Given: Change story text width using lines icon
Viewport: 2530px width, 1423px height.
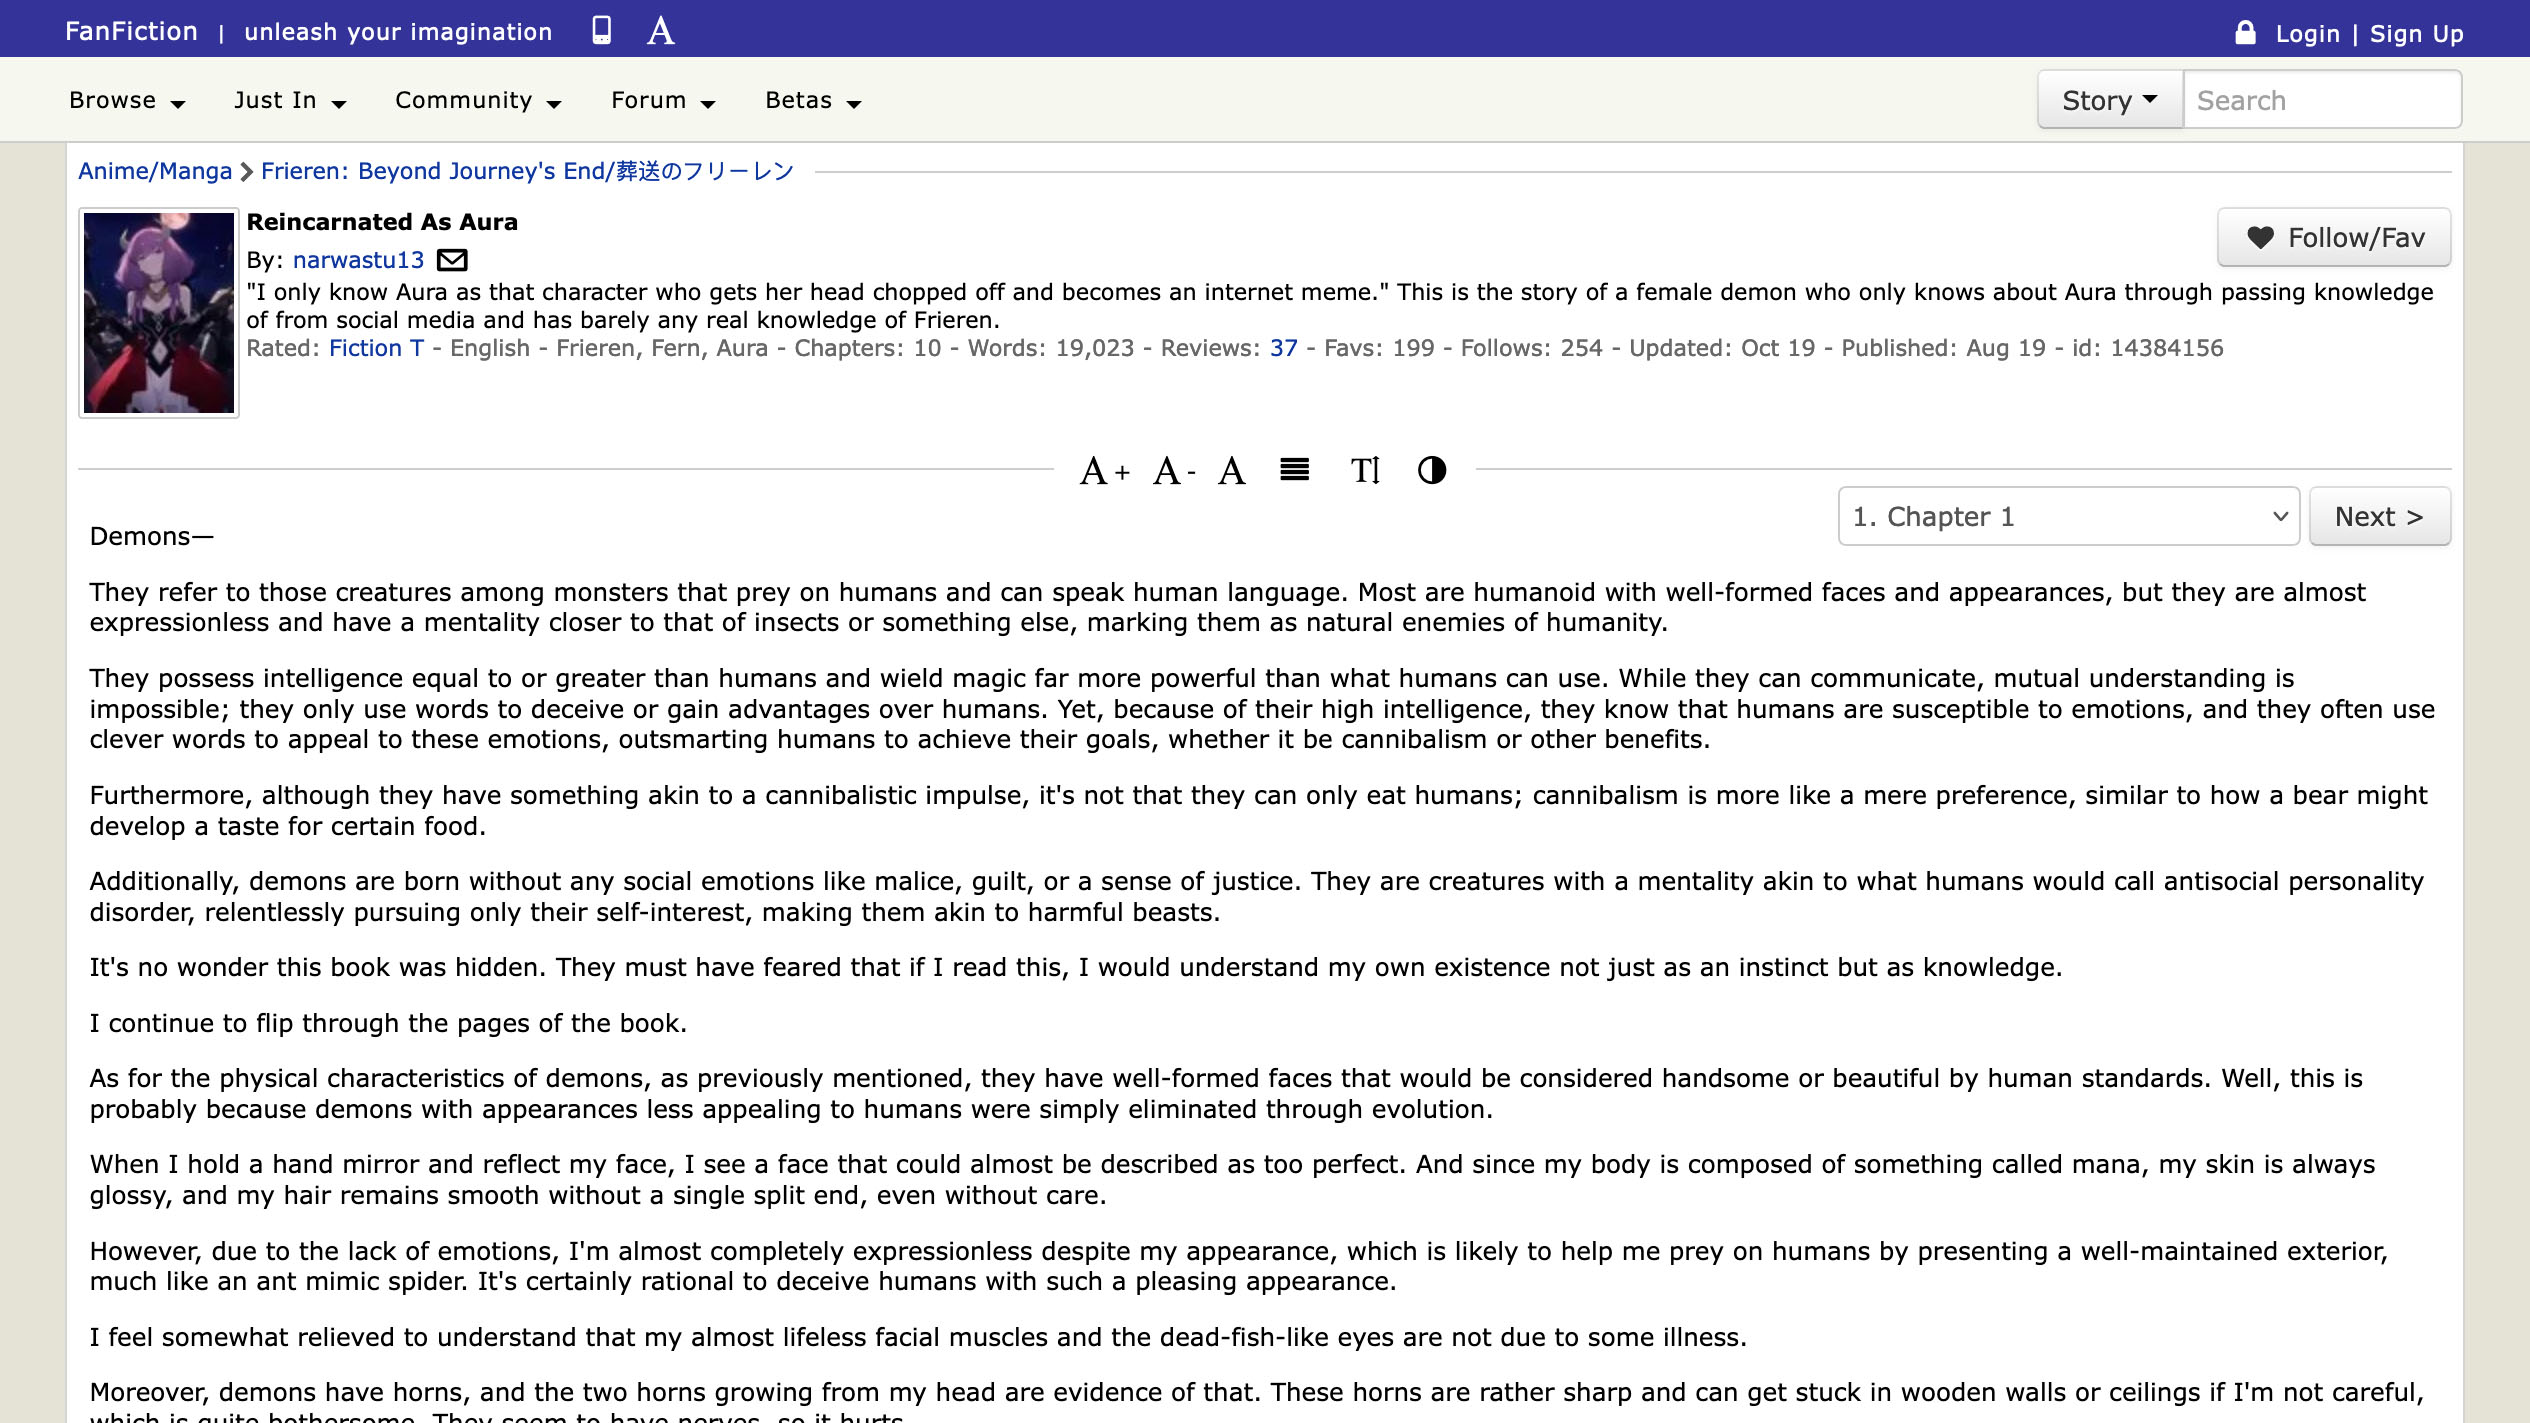Looking at the screenshot, I should [x=1294, y=469].
